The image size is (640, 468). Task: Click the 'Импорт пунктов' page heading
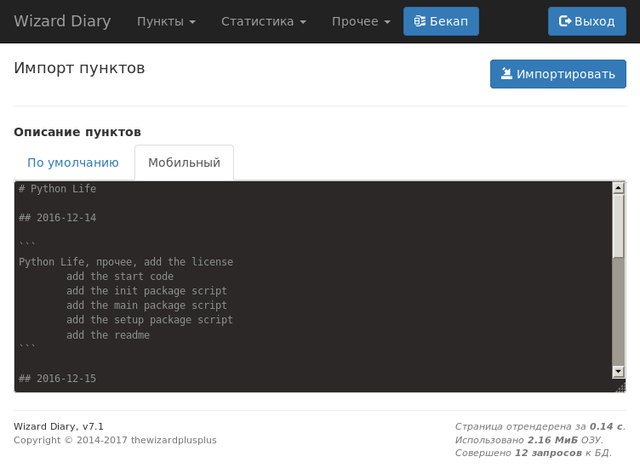coord(79,68)
